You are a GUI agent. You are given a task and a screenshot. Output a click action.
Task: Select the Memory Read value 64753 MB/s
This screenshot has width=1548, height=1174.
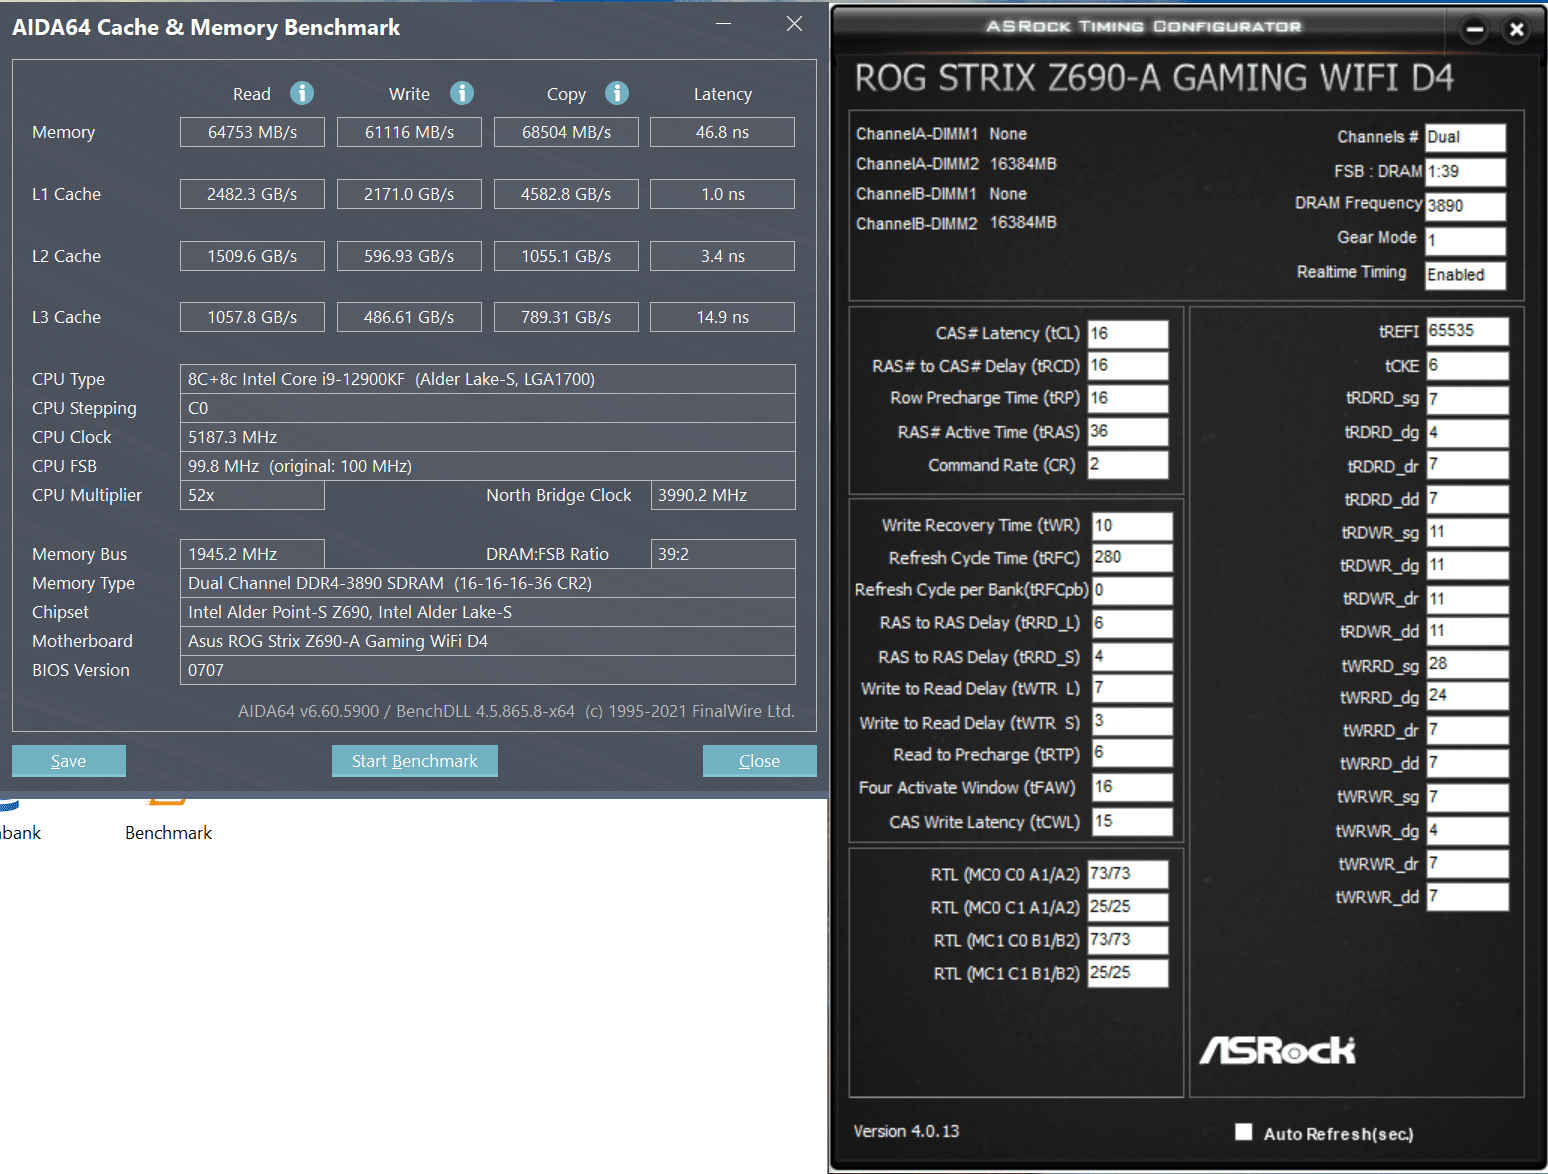(252, 132)
